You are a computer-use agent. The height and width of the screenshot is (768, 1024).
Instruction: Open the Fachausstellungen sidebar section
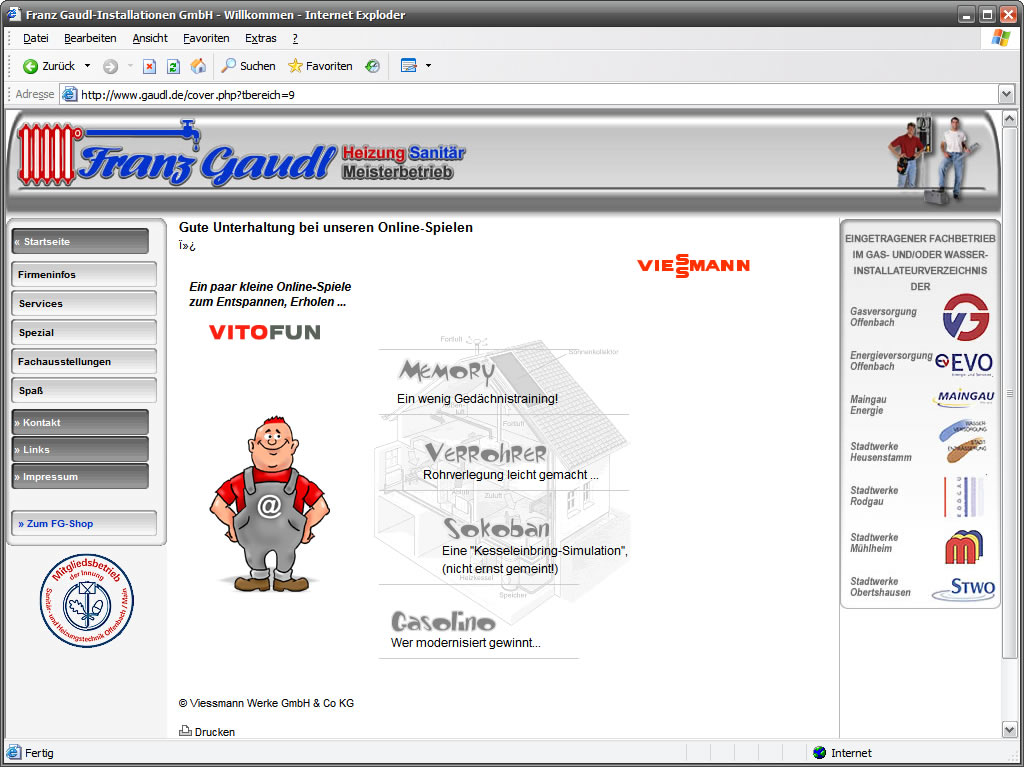point(84,361)
